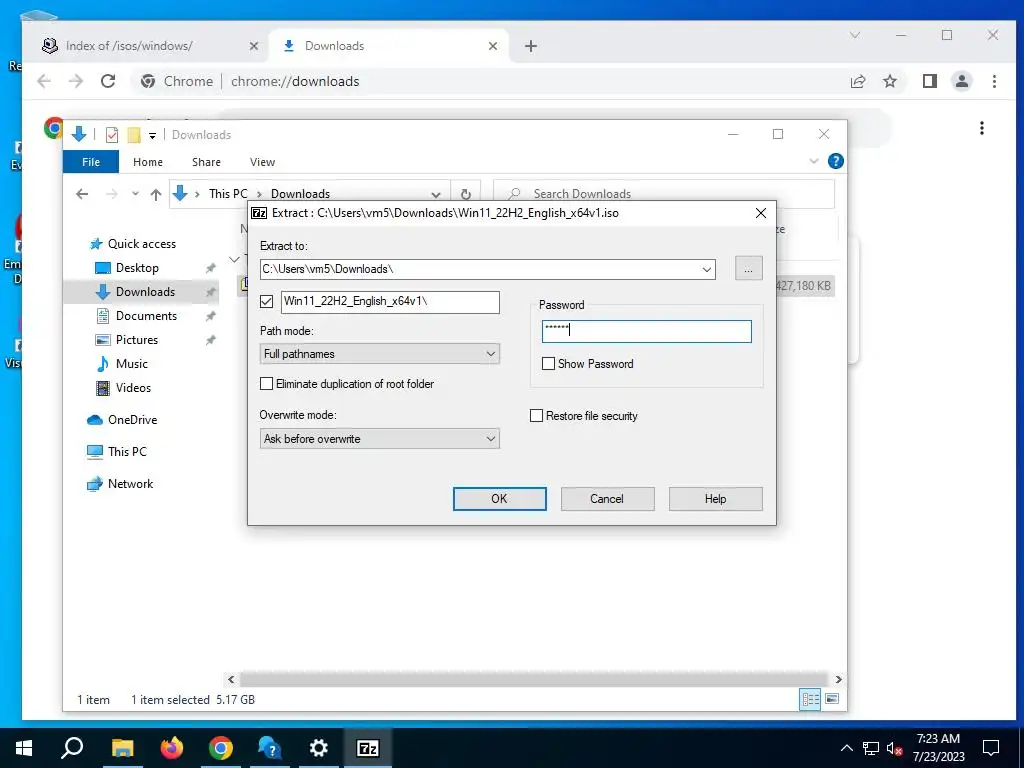
Task: Expand the Explorer ribbon chevron
Action: (814, 161)
